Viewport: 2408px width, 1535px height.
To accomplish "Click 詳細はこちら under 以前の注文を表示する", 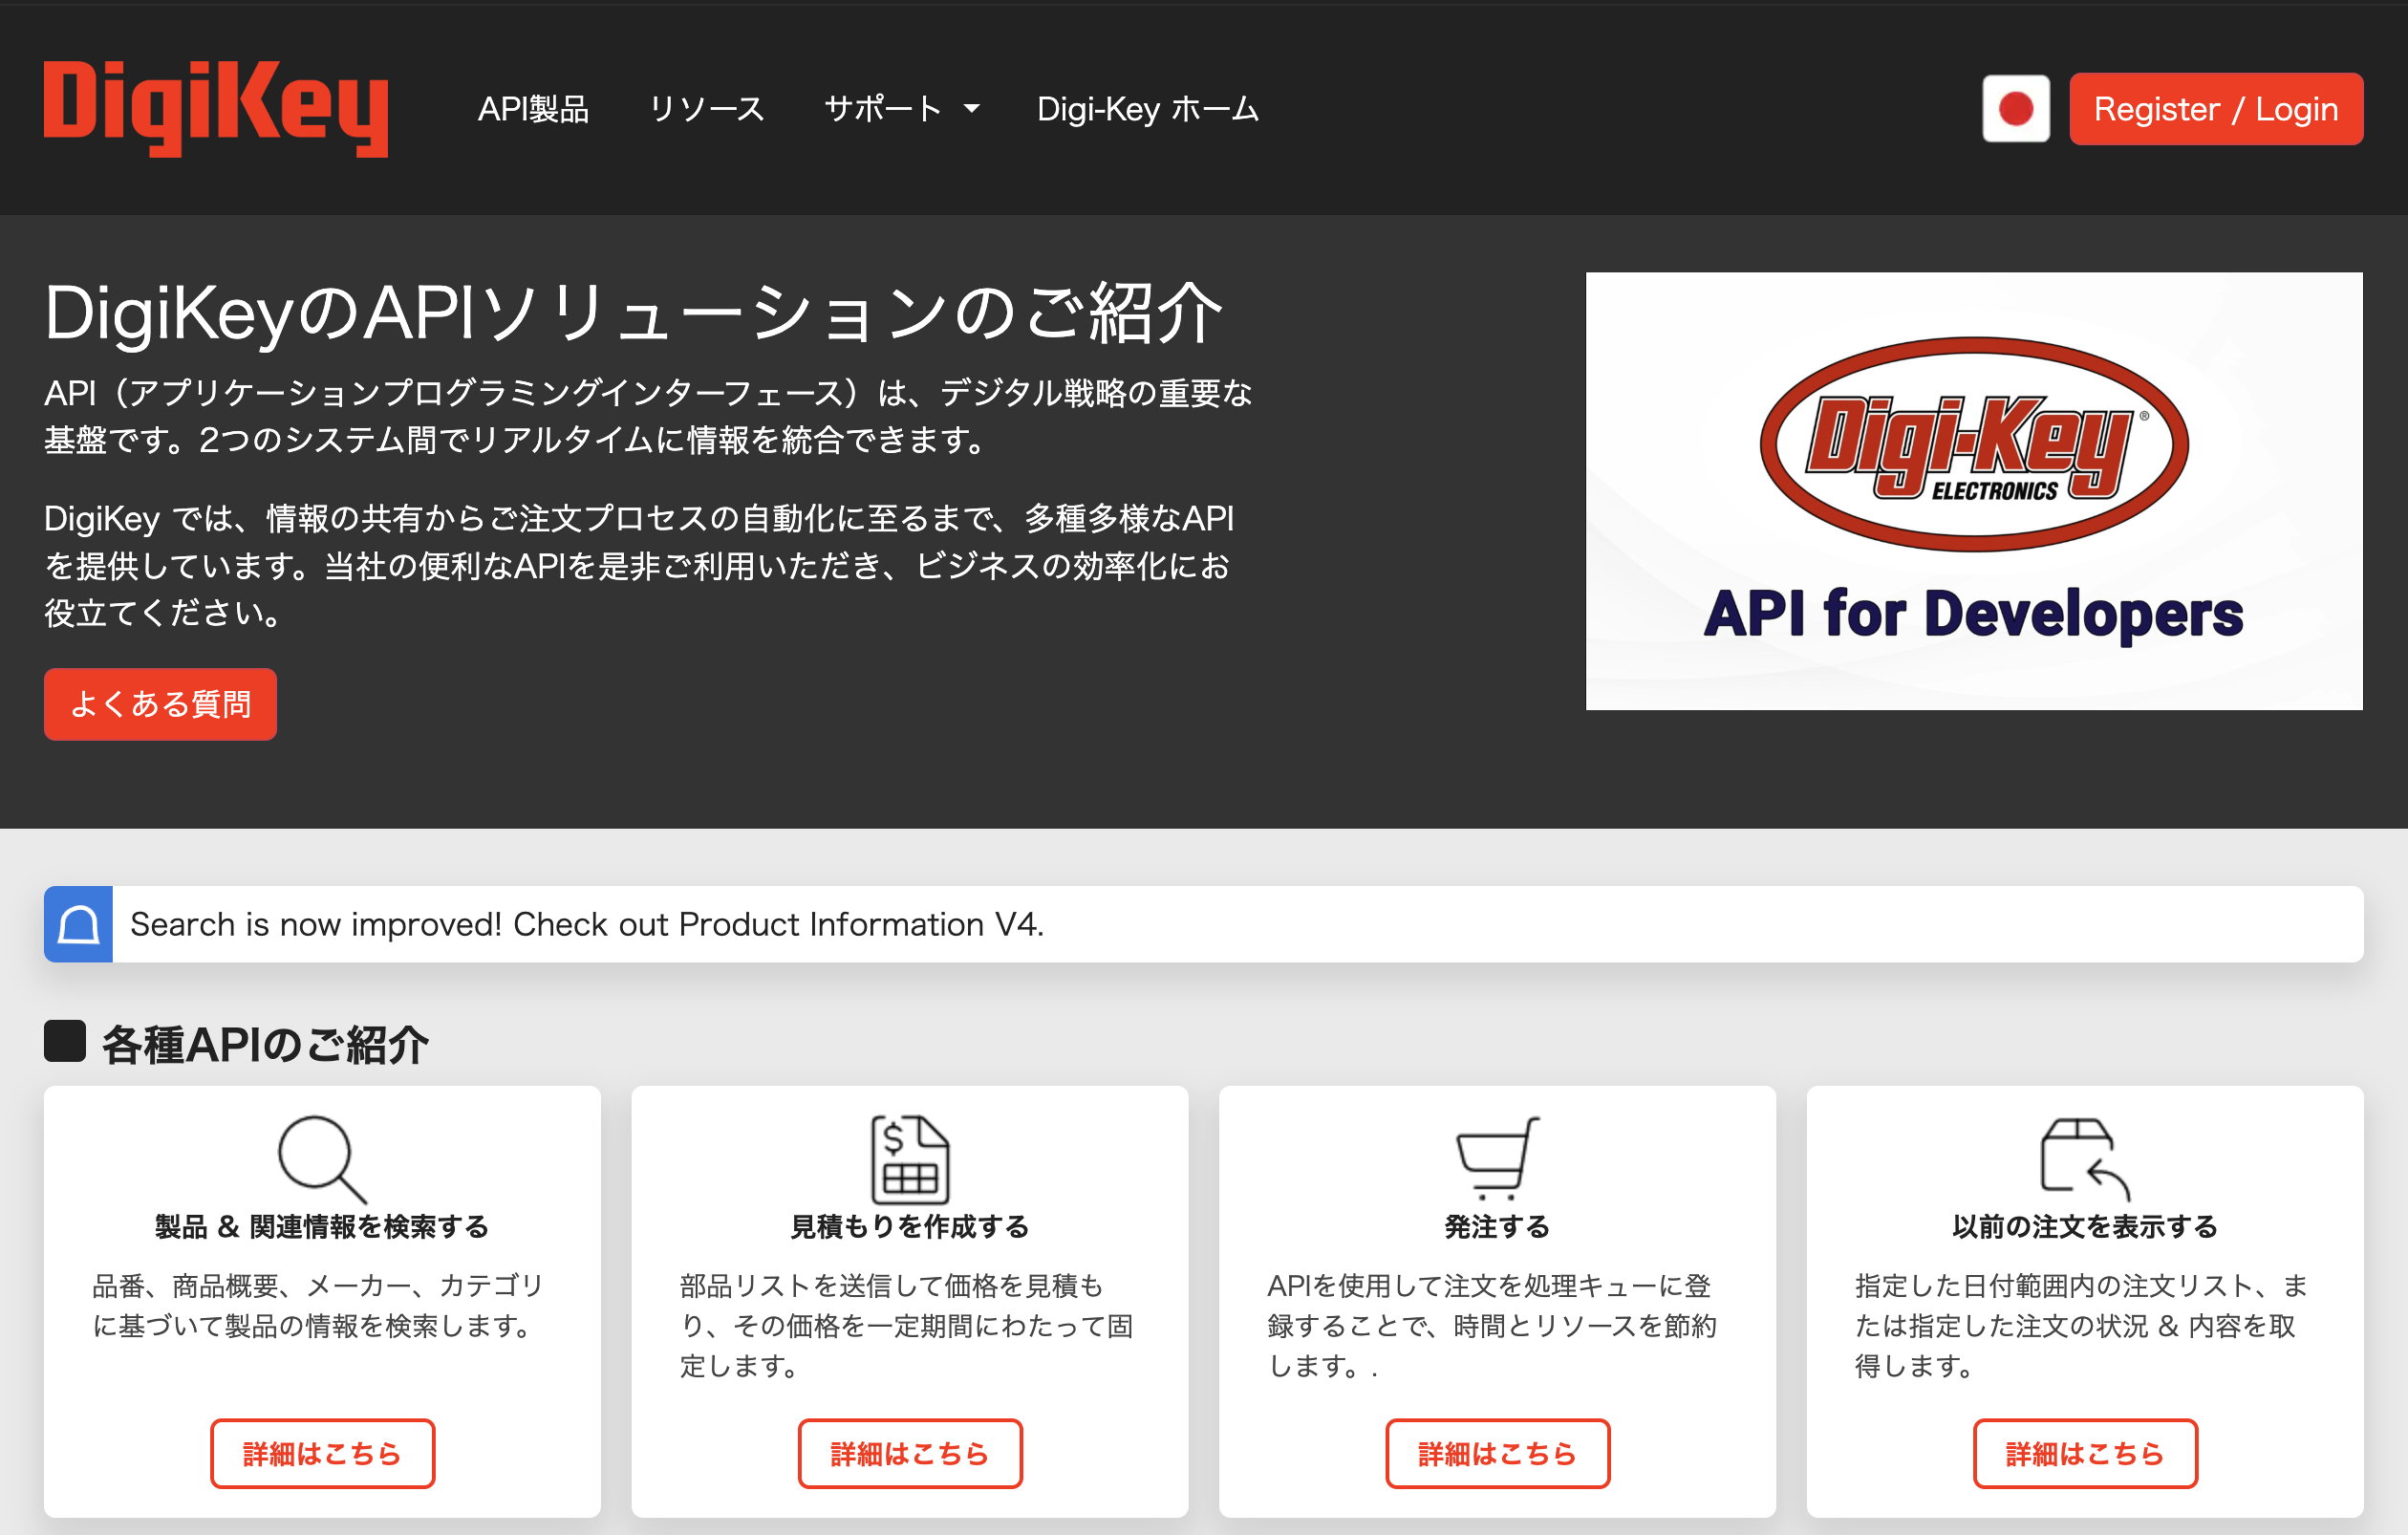I will (2084, 1453).
